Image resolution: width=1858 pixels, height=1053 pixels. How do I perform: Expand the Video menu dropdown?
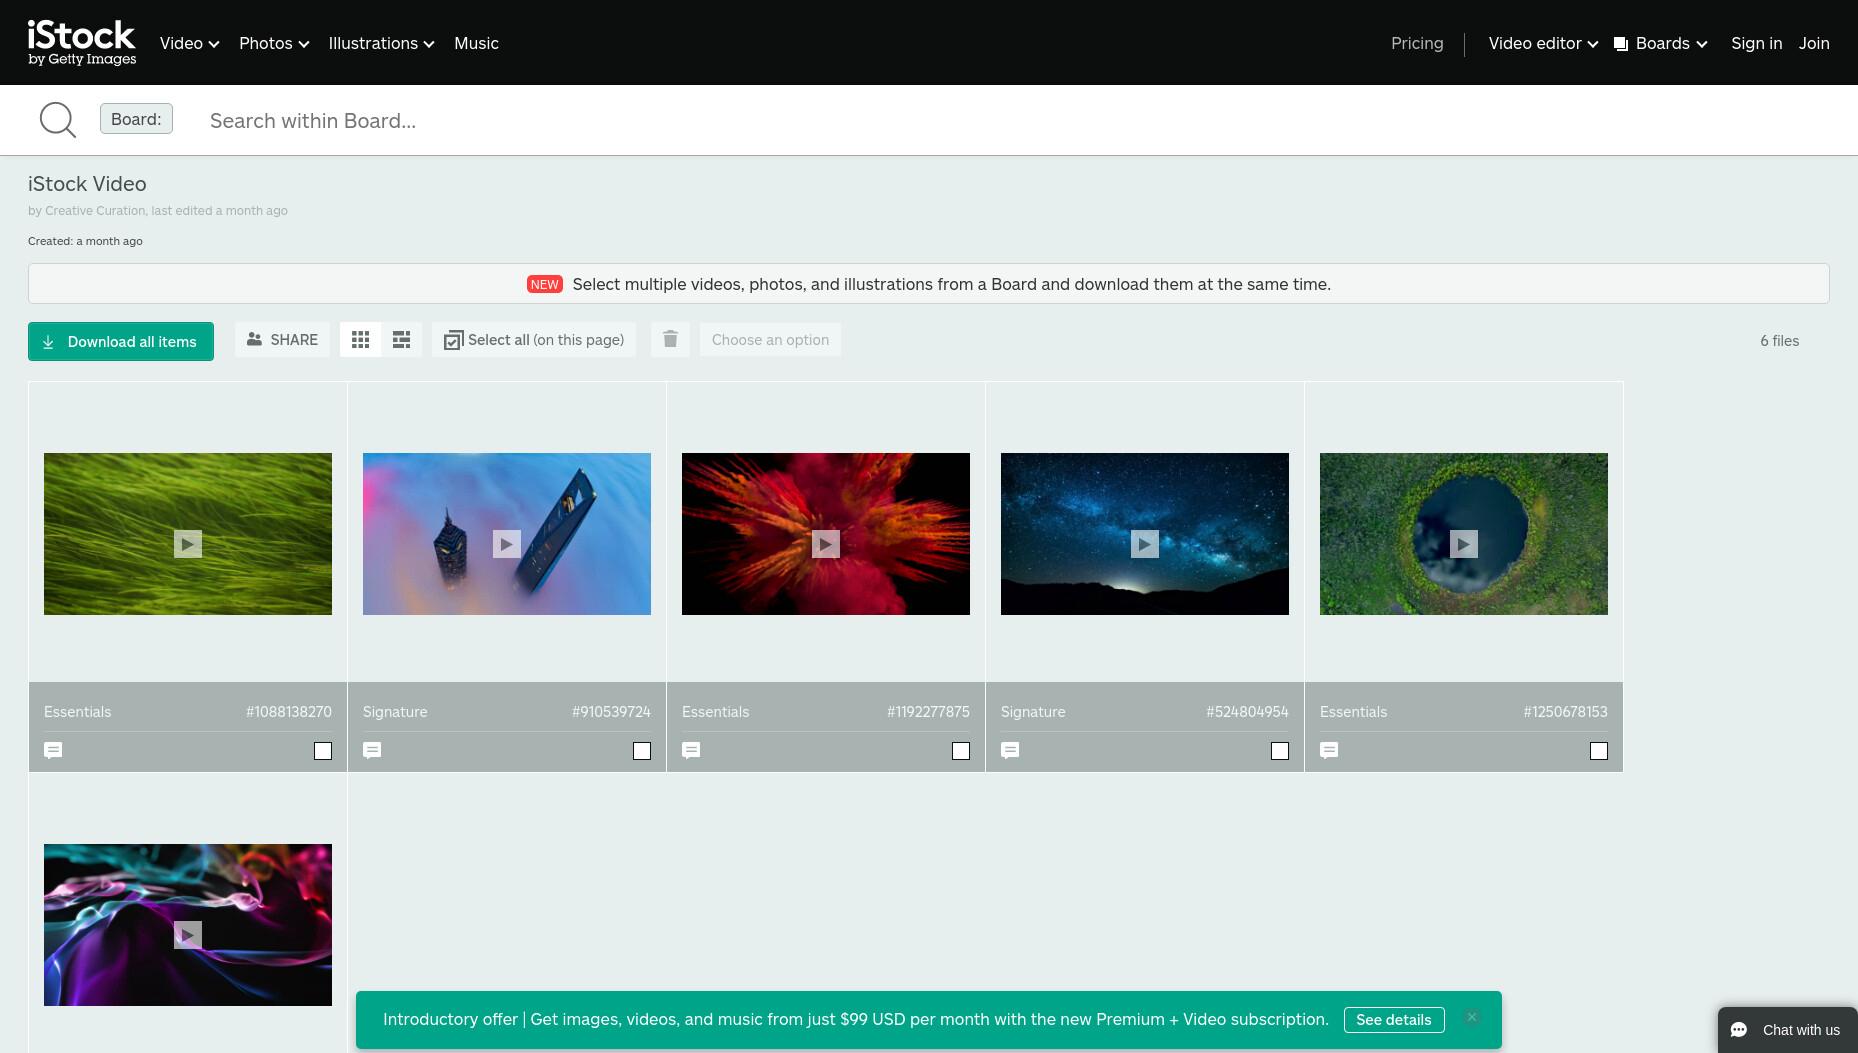189,43
